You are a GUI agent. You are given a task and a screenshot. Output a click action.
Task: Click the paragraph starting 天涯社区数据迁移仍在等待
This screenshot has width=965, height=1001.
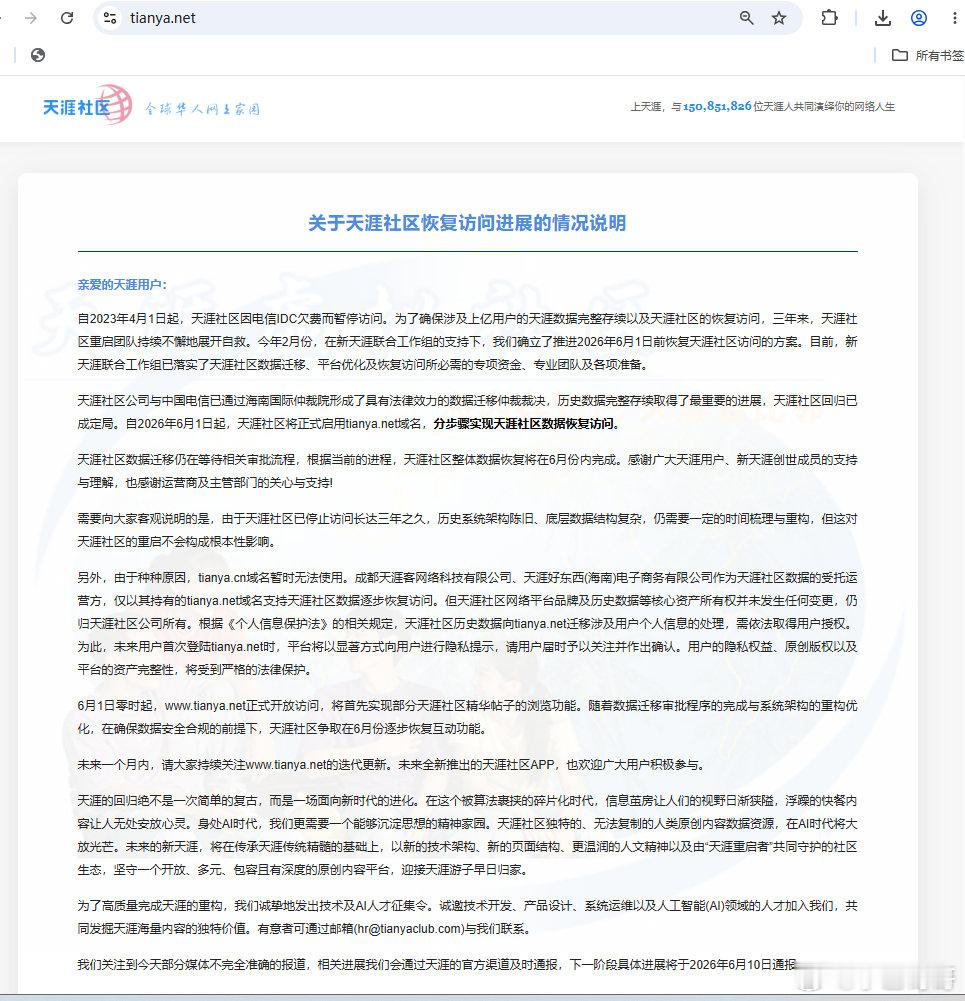467,471
